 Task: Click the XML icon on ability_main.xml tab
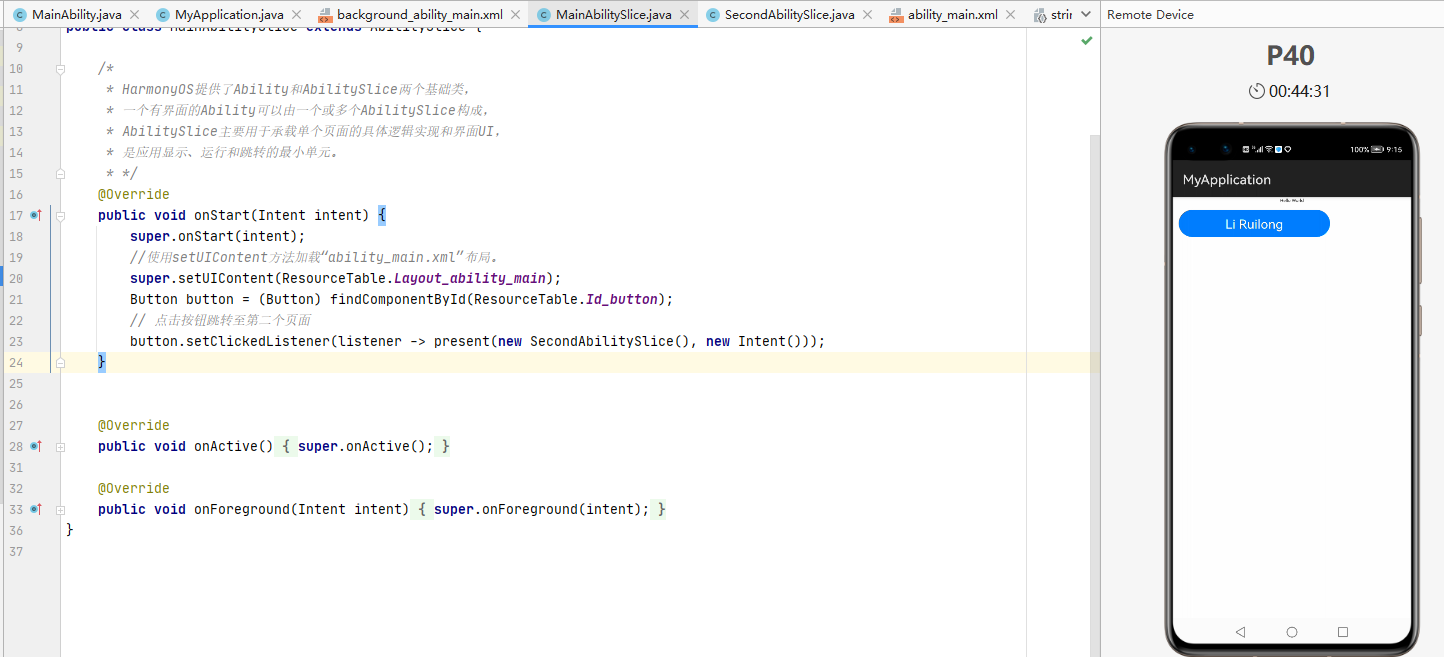point(896,15)
